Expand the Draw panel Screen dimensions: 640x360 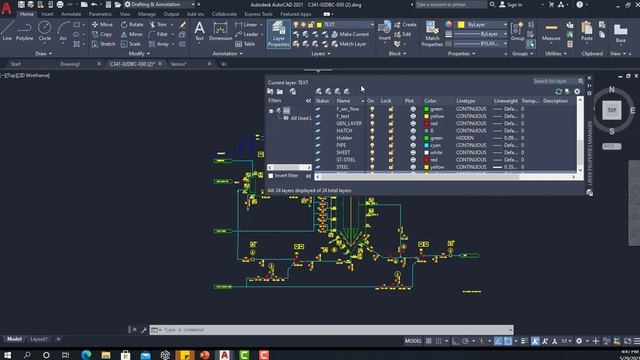click(x=43, y=53)
